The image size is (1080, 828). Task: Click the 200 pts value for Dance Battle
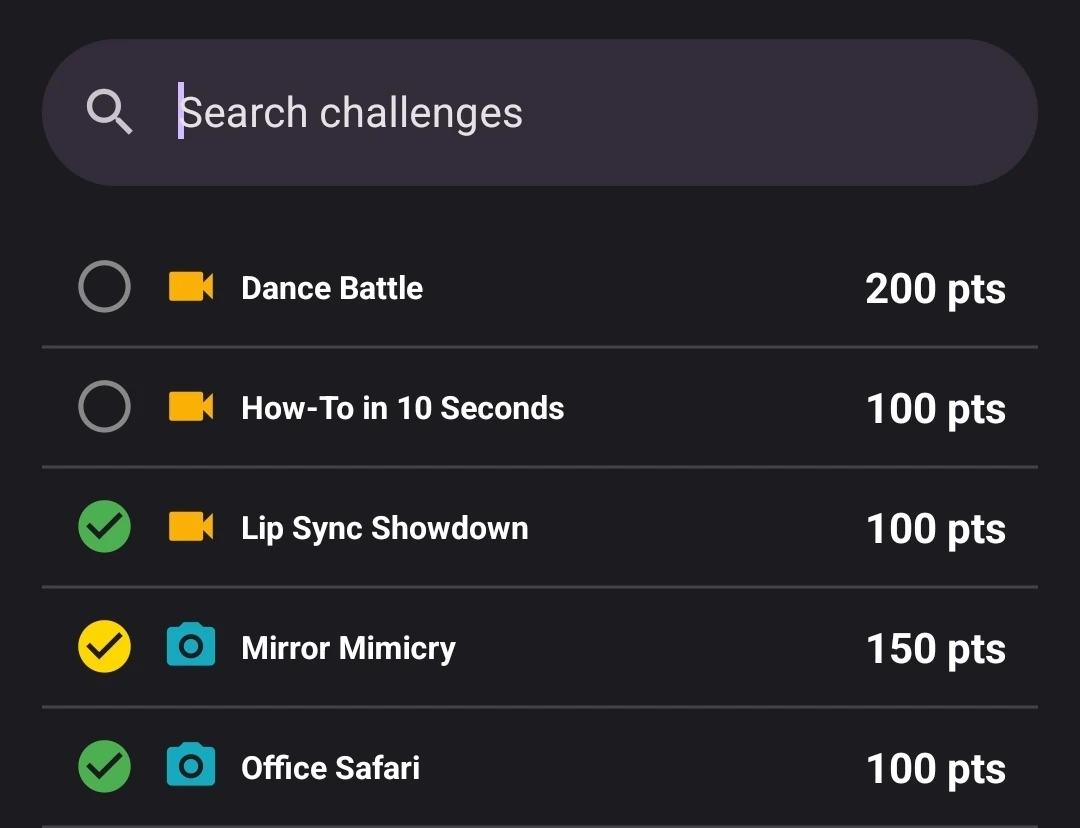point(935,289)
